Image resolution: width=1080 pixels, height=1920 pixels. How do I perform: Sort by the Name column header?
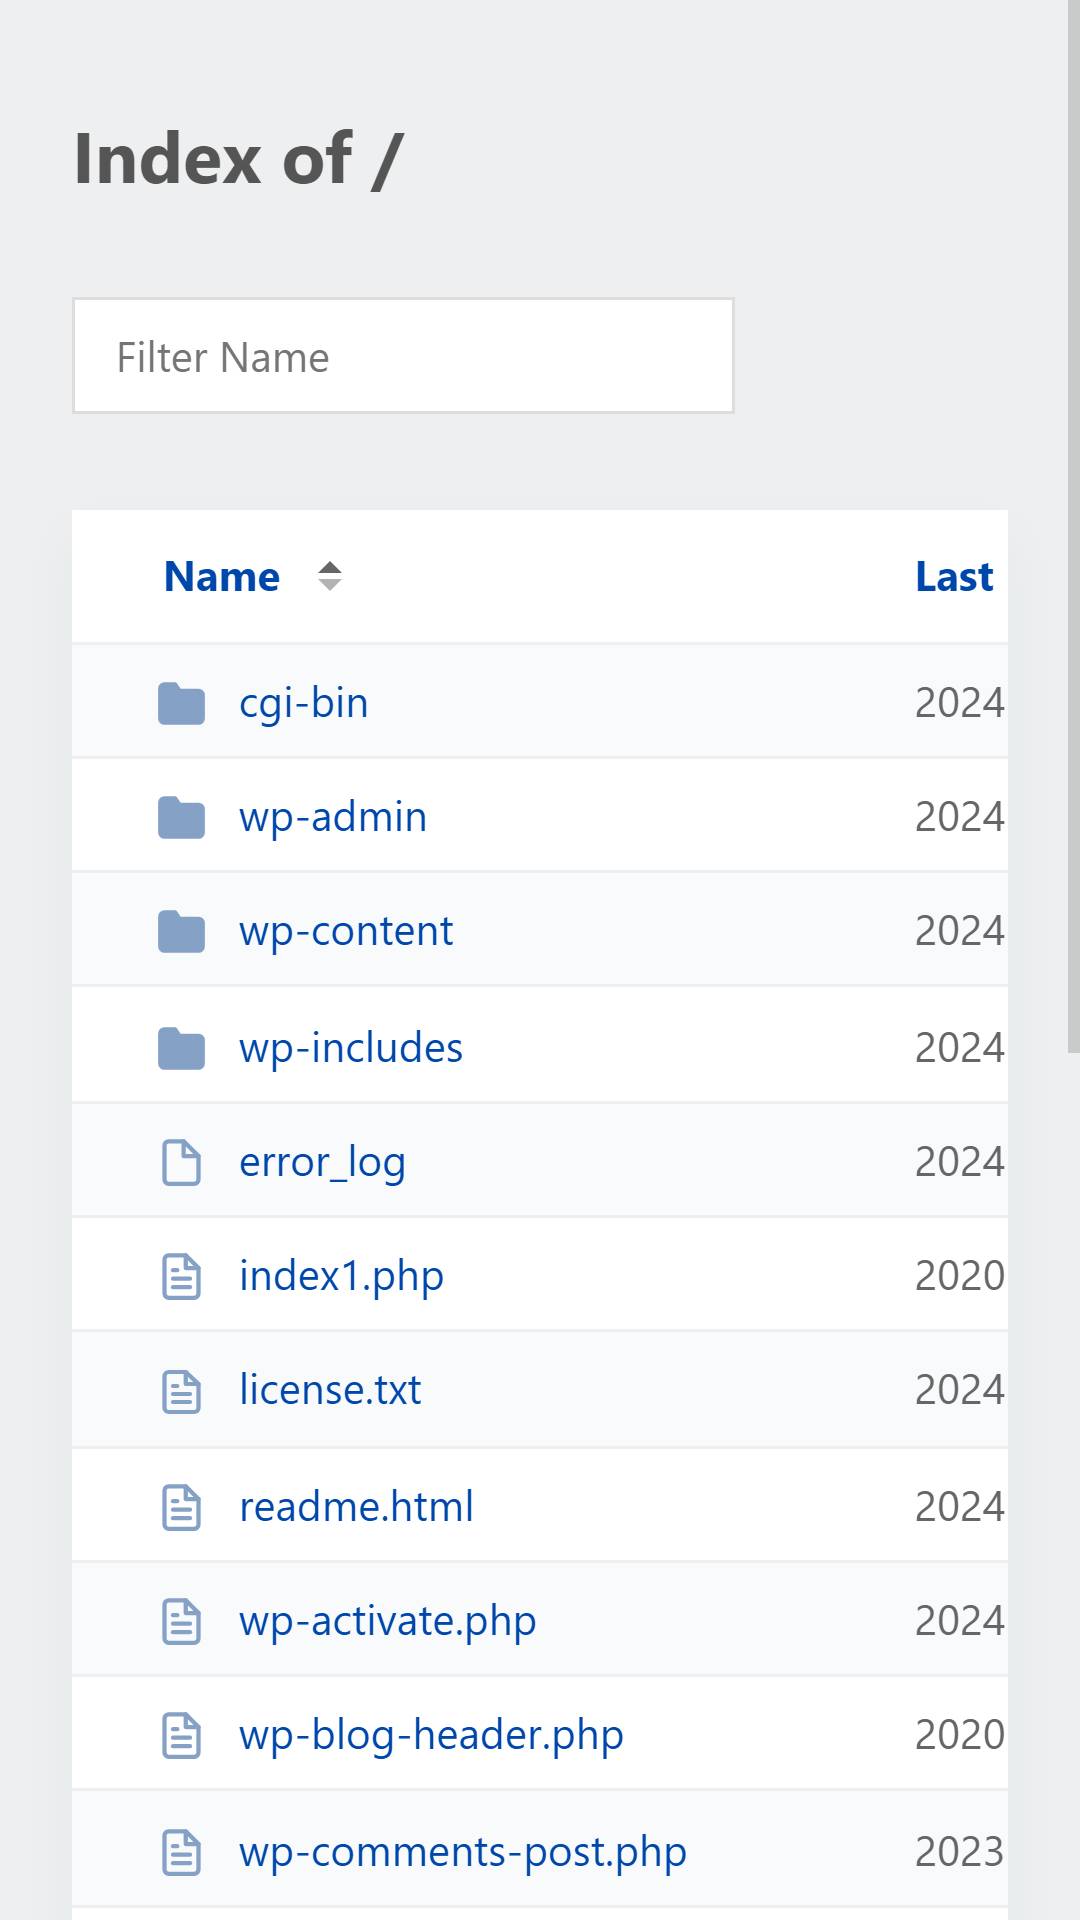click(x=222, y=577)
